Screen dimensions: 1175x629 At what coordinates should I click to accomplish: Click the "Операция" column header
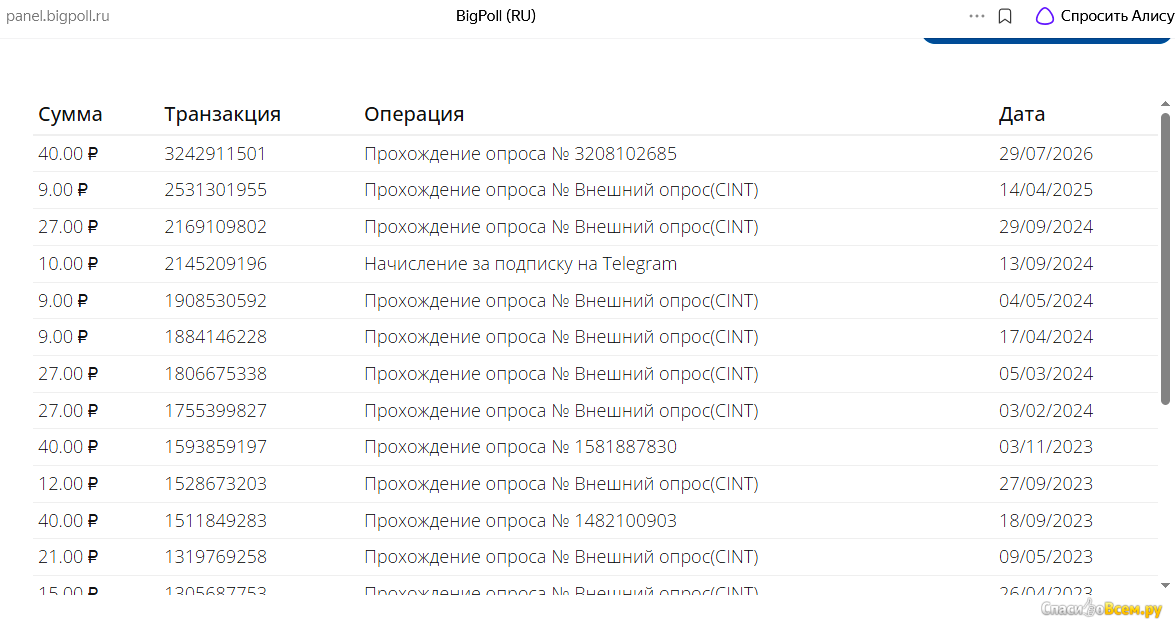click(414, 114)
